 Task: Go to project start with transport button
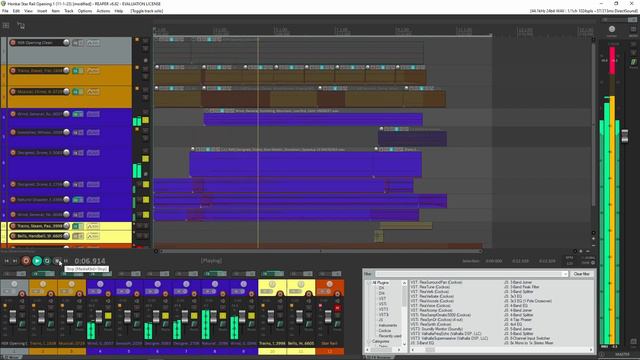pos(7,261)
